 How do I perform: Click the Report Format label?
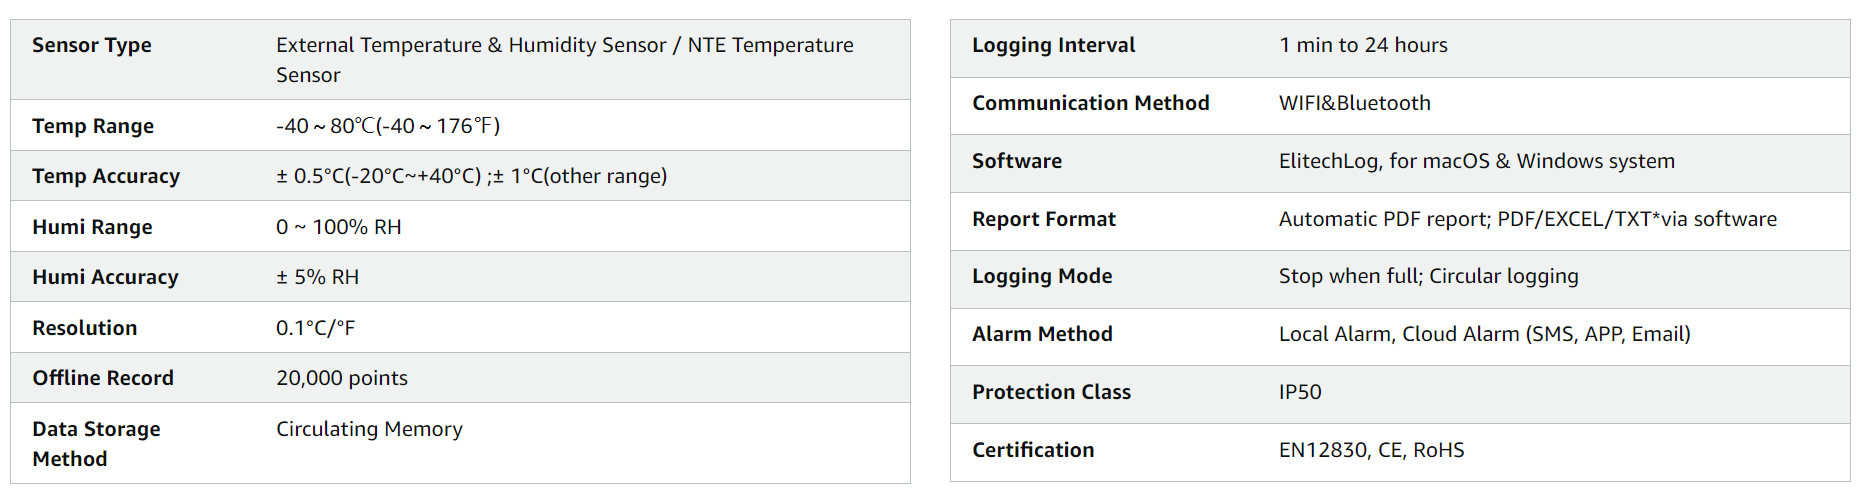1043,219
